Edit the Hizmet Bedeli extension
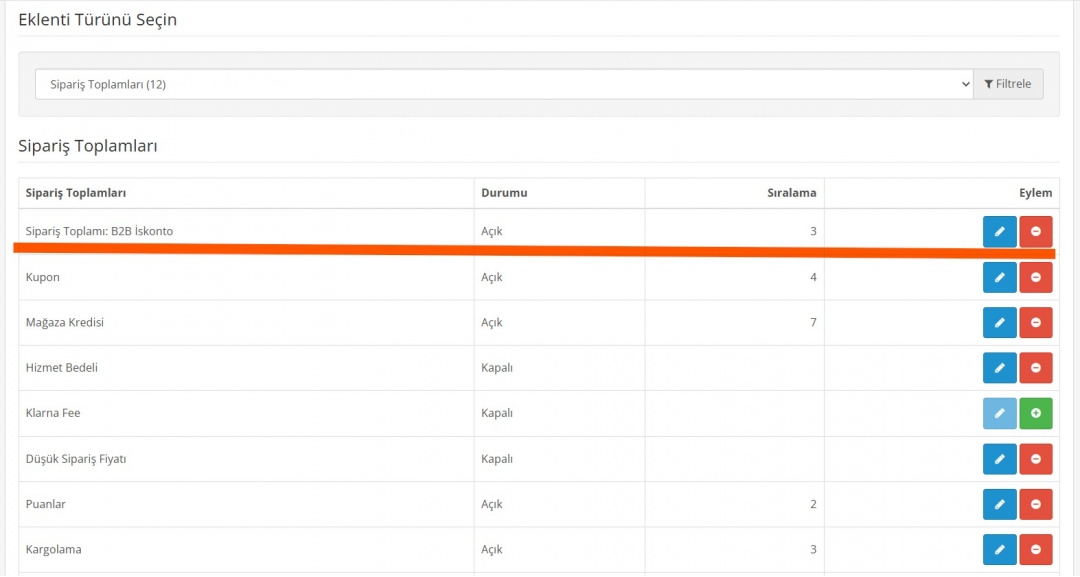Image resolution: width=1080 pixels, height=577 pixels. pyautogui.click(x=999, y=368)
